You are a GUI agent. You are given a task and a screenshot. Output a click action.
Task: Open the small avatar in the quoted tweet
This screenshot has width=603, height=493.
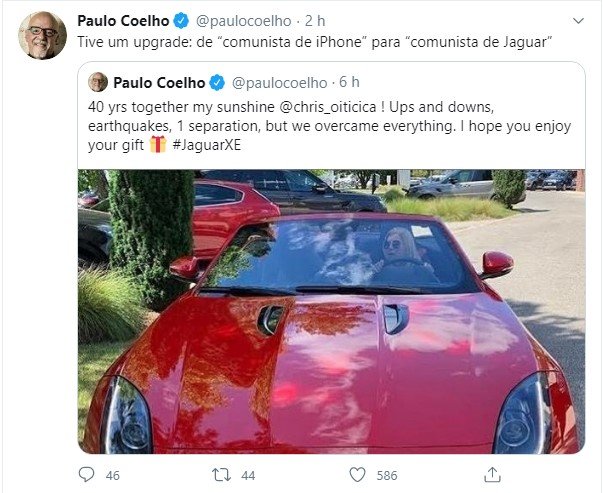pos(98,82)
